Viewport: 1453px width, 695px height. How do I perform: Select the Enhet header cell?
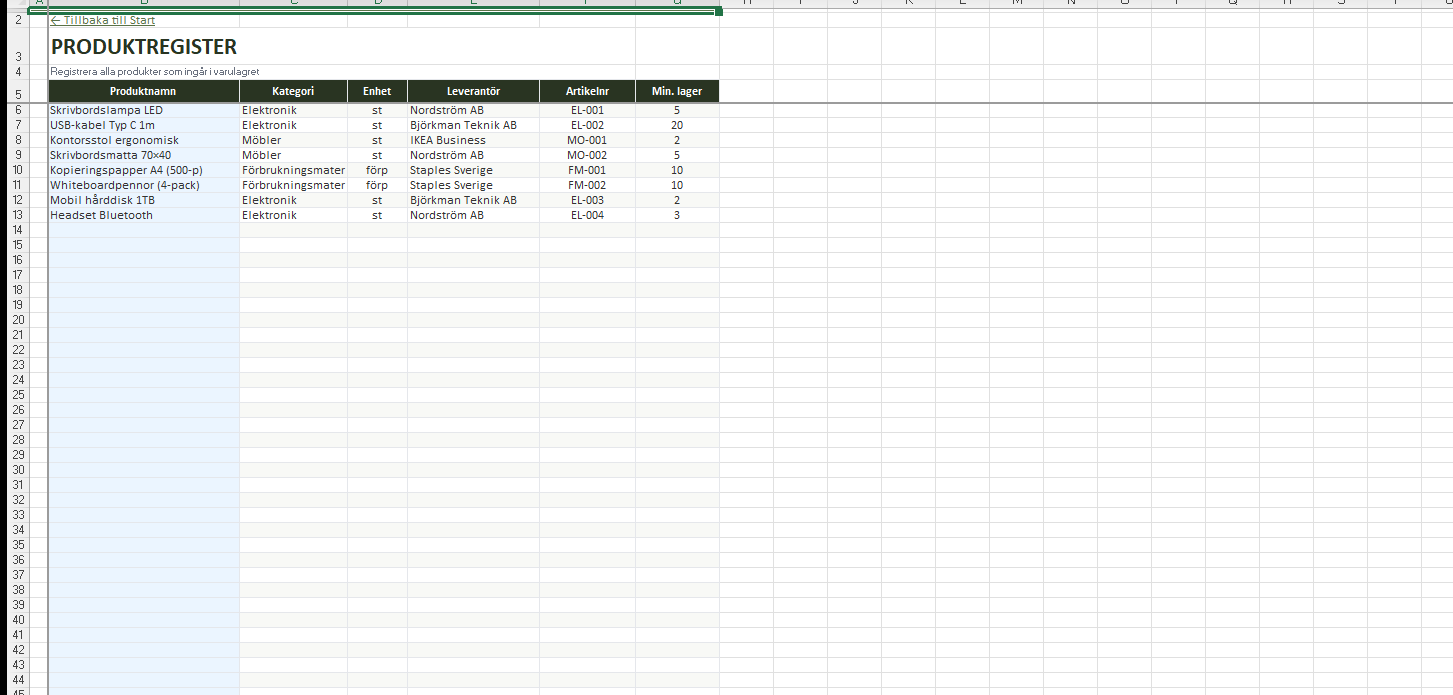377,91
